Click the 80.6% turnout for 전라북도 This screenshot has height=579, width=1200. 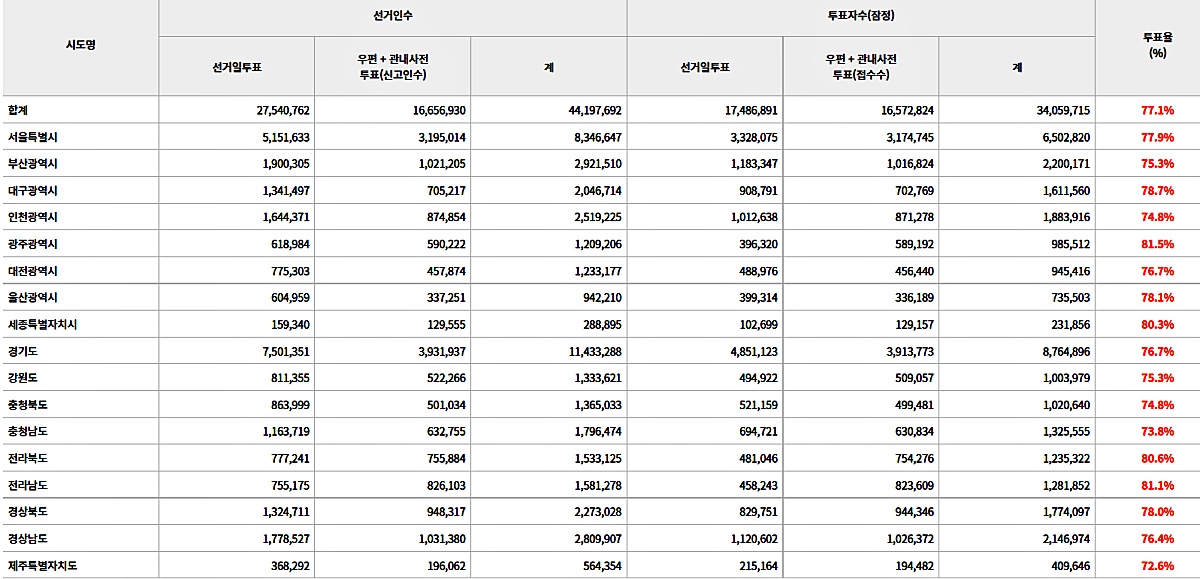tap(1157, 459)
